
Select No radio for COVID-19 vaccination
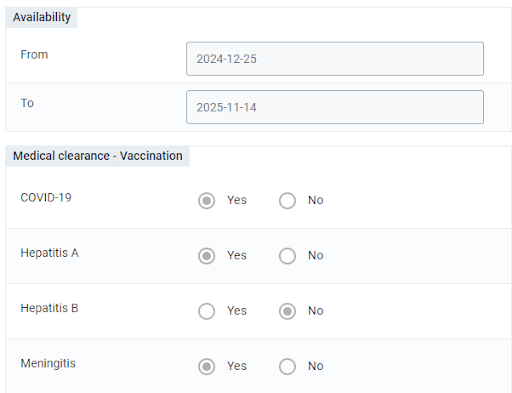click(x=287, y=201)
